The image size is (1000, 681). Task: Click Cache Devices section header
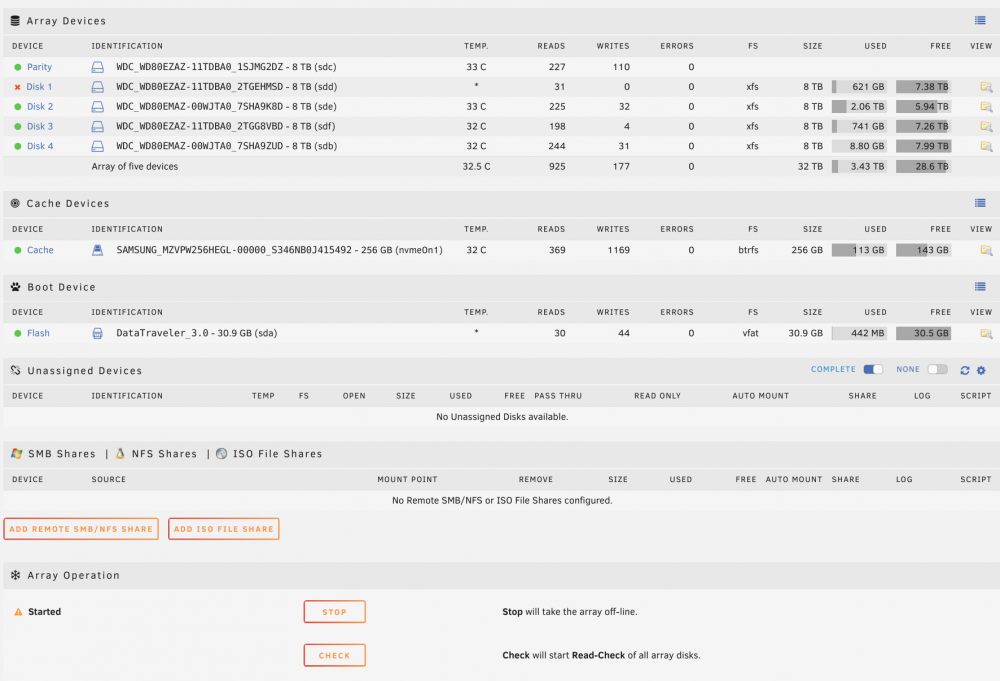point(68,203)
